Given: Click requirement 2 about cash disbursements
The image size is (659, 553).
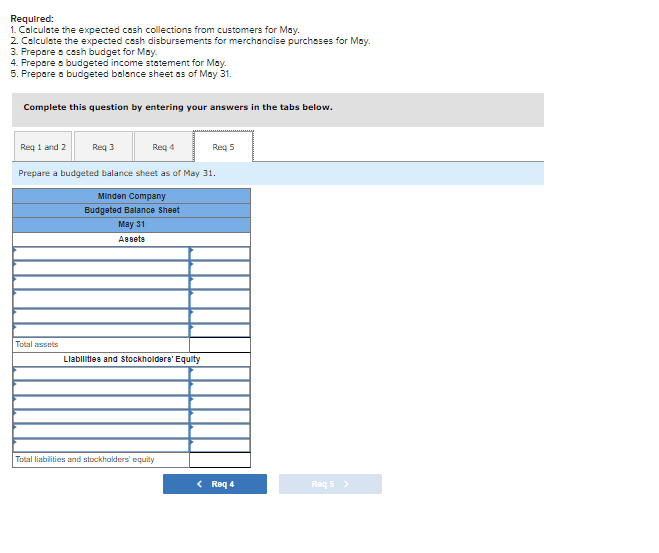Looking at the screenshot, I should (x=190, y=41).
